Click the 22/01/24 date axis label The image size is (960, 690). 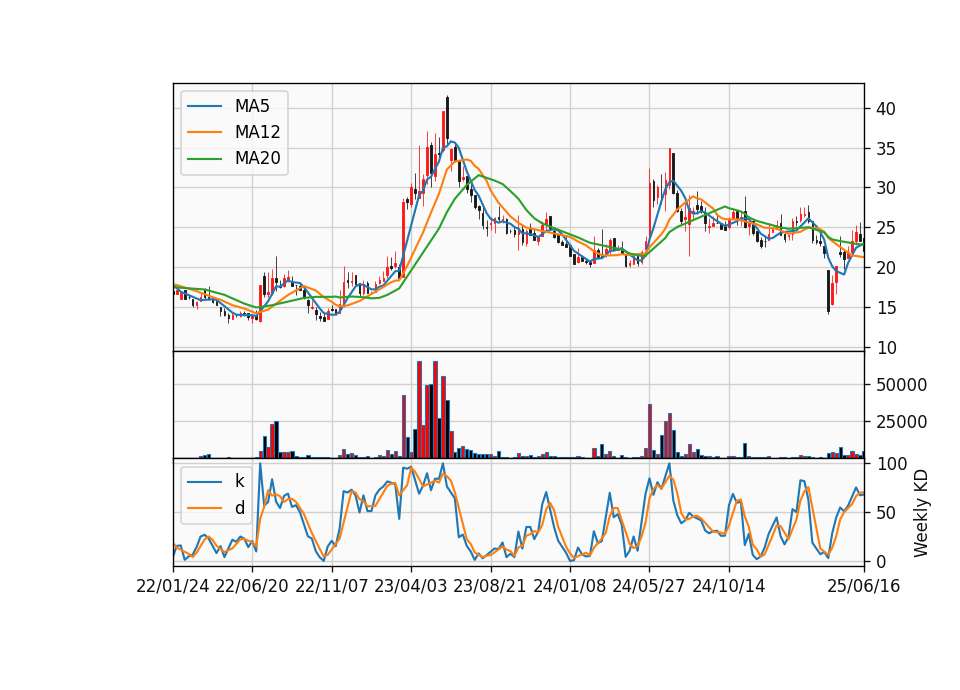click(173, 586)
